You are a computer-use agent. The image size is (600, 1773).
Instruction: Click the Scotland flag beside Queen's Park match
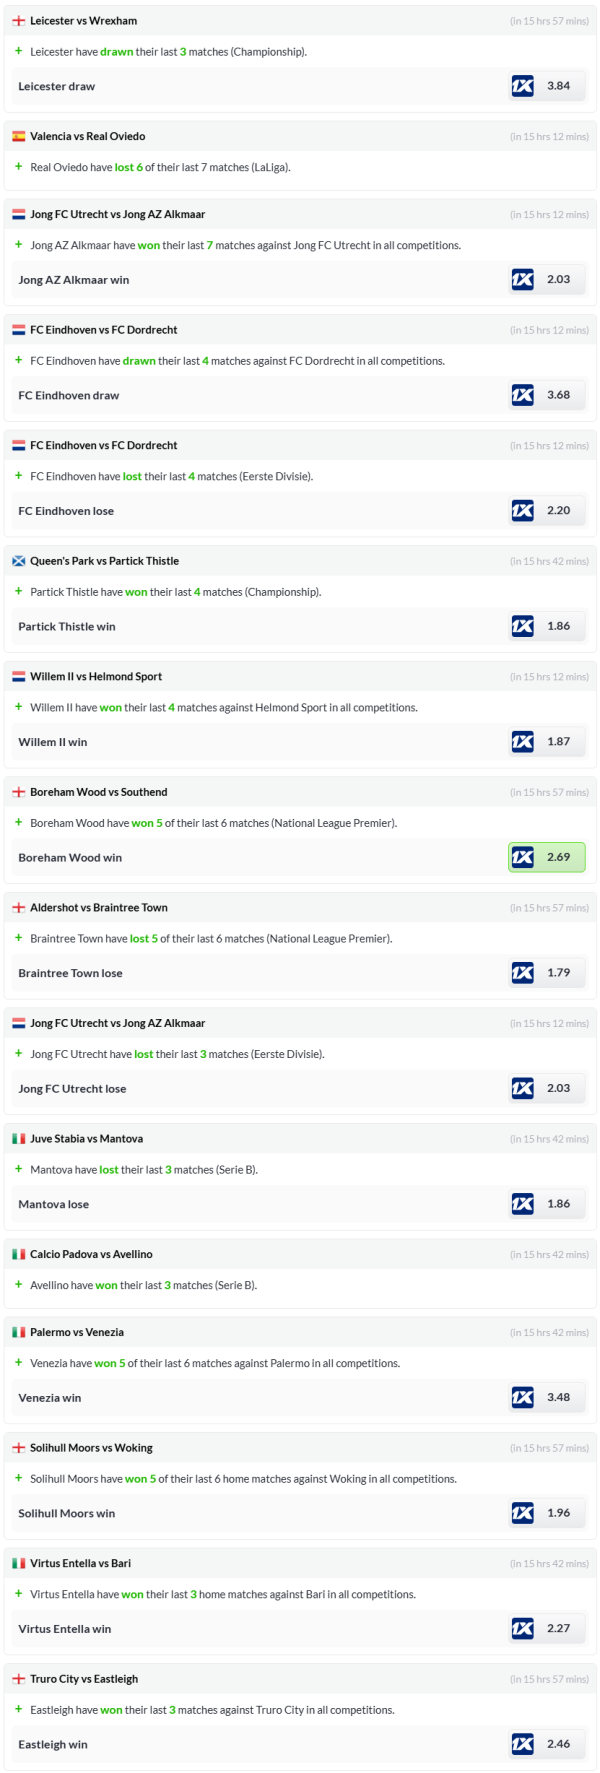(18, 561)
